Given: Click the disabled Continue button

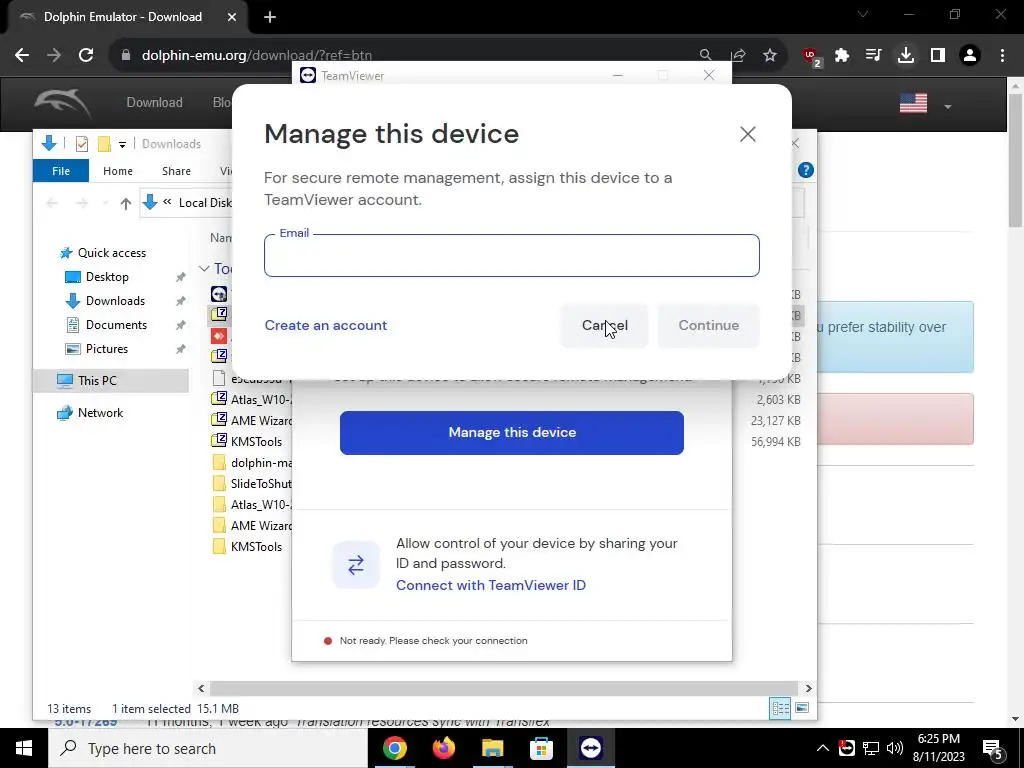Looking at the screenshot, I should point(709,325).
